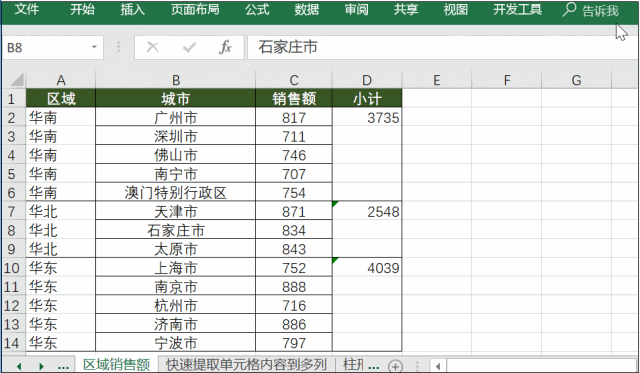The image size is (640, 373).
Task: Open the 审阅 ribbon tab
Action: [356, 9]
